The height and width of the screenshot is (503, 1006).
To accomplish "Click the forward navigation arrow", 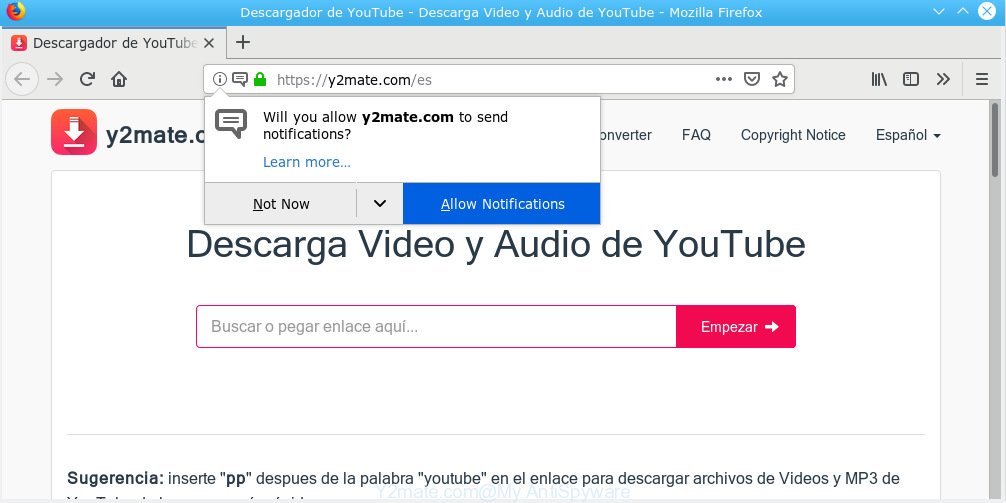I will pyautogui.click(x=55, y=79).
